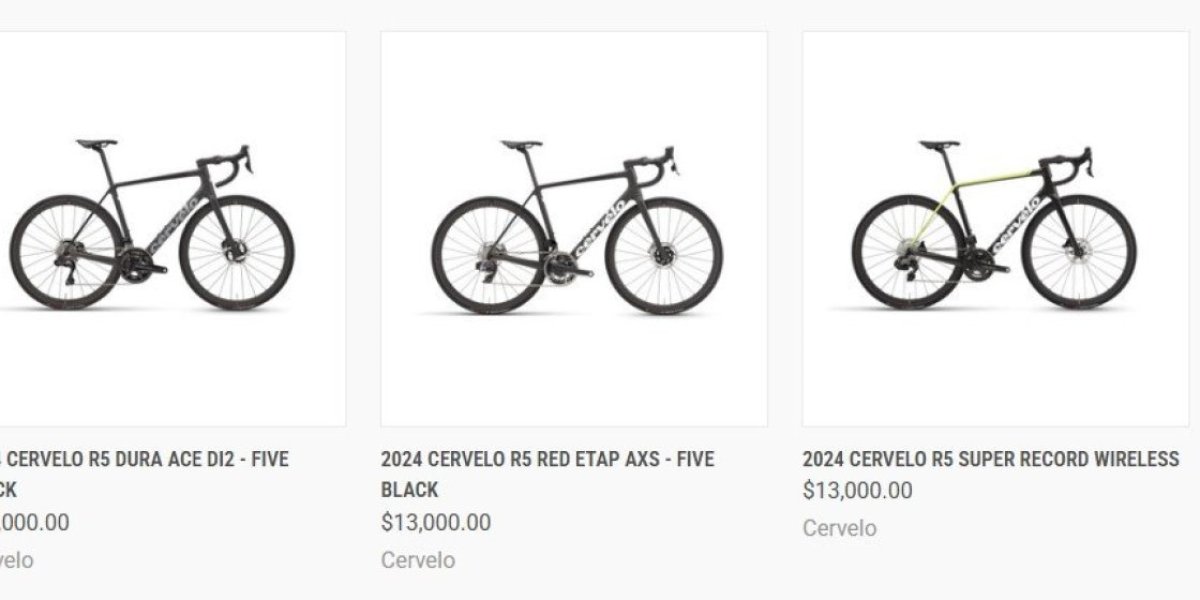Click the saddle of the Dura Ace Di2 bike
The image size is (1200, 600).
coord(96,144)
